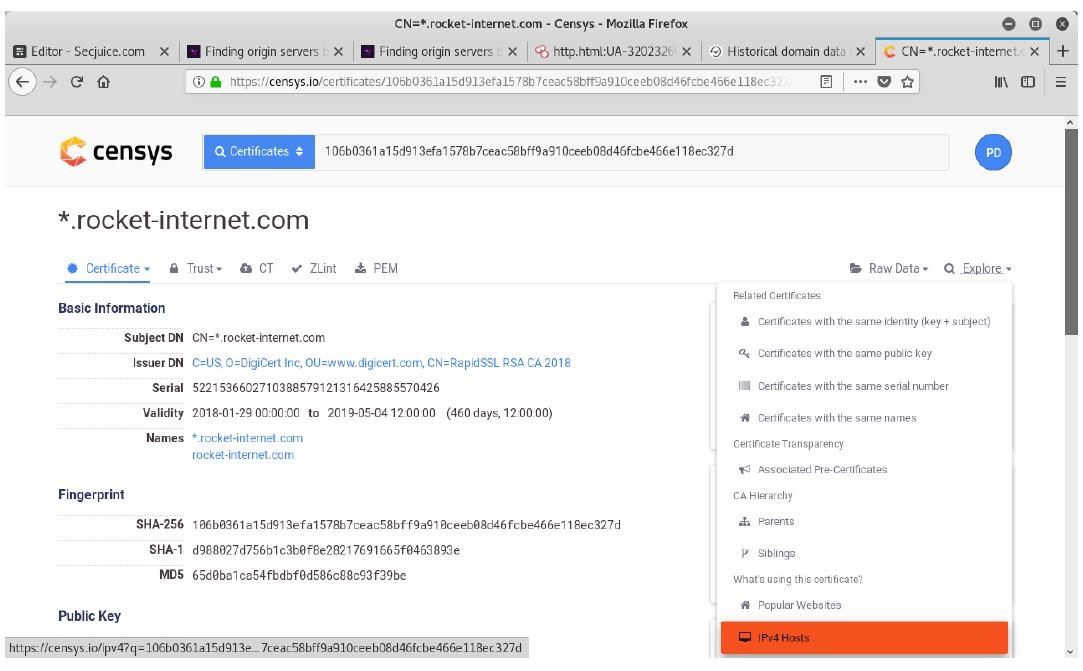Click the browser forward arrow

pyautogui.click(x=50, y=82)
